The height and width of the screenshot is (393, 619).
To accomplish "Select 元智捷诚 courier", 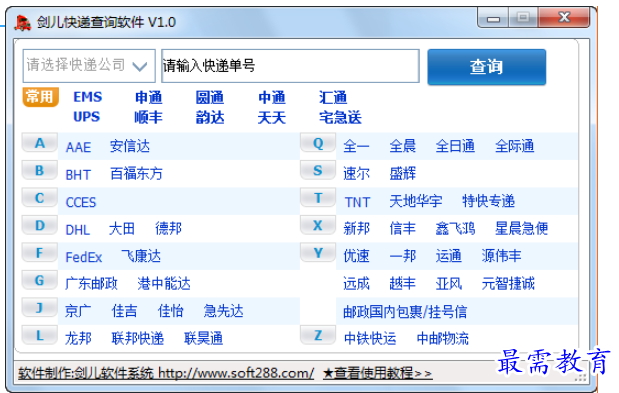I will [508, 284].
